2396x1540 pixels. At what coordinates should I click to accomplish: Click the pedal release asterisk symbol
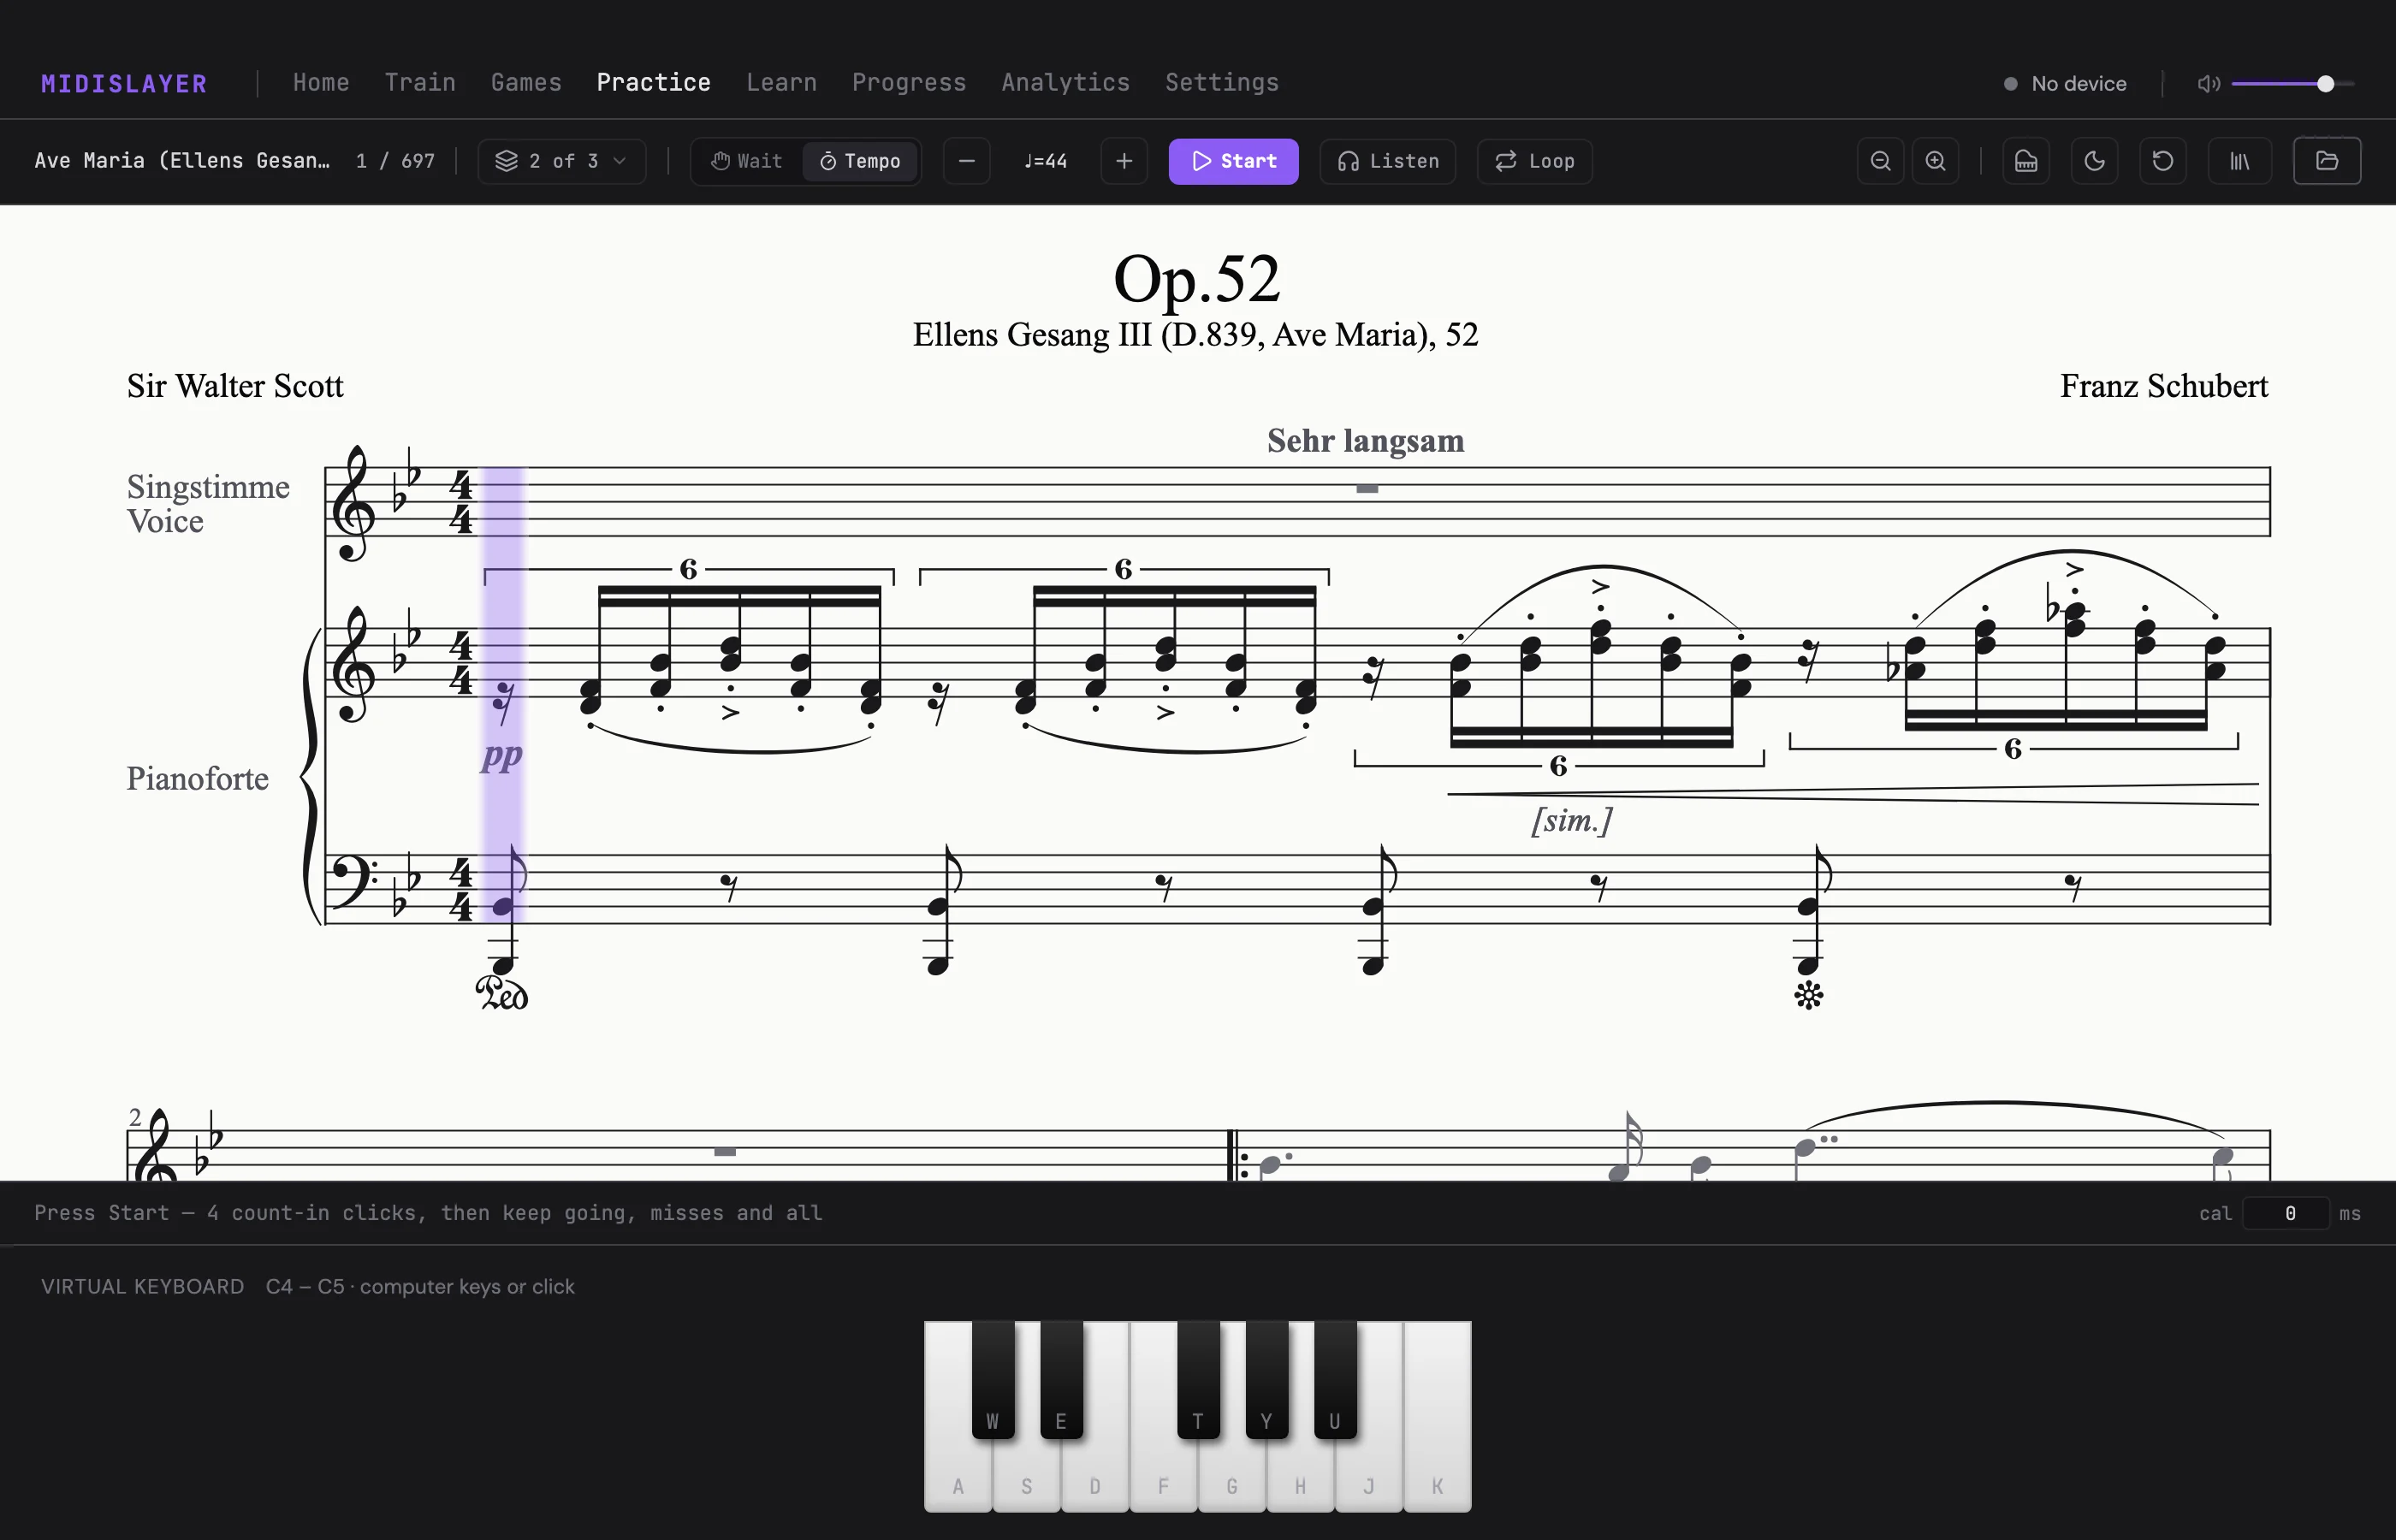1808,995
